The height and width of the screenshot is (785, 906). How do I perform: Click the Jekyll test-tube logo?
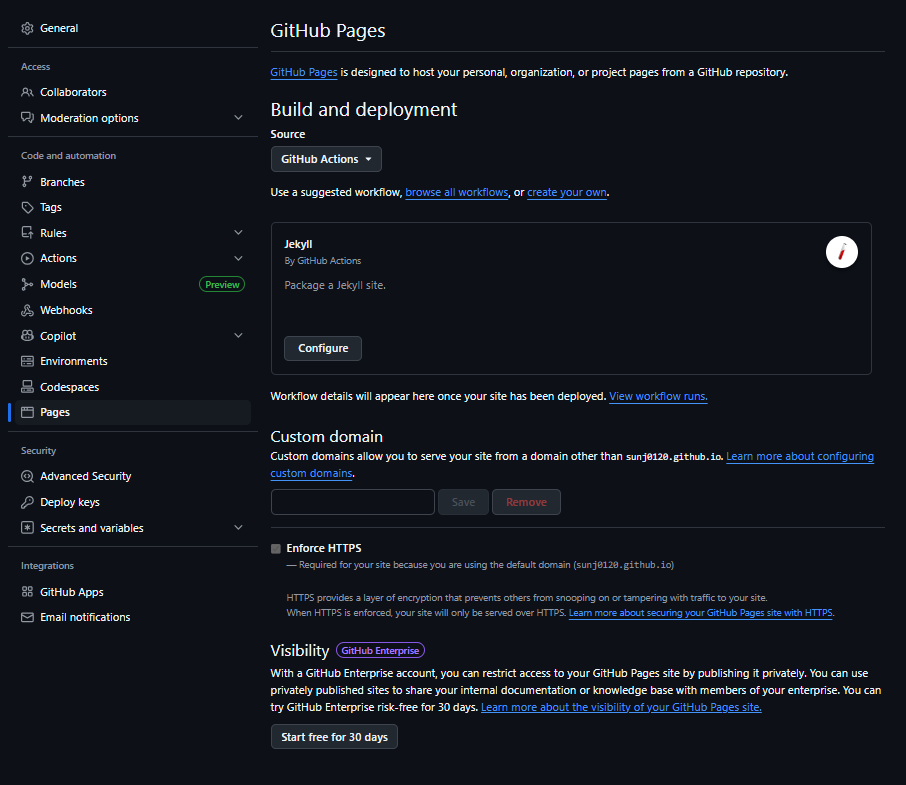(x=841, y=252)
